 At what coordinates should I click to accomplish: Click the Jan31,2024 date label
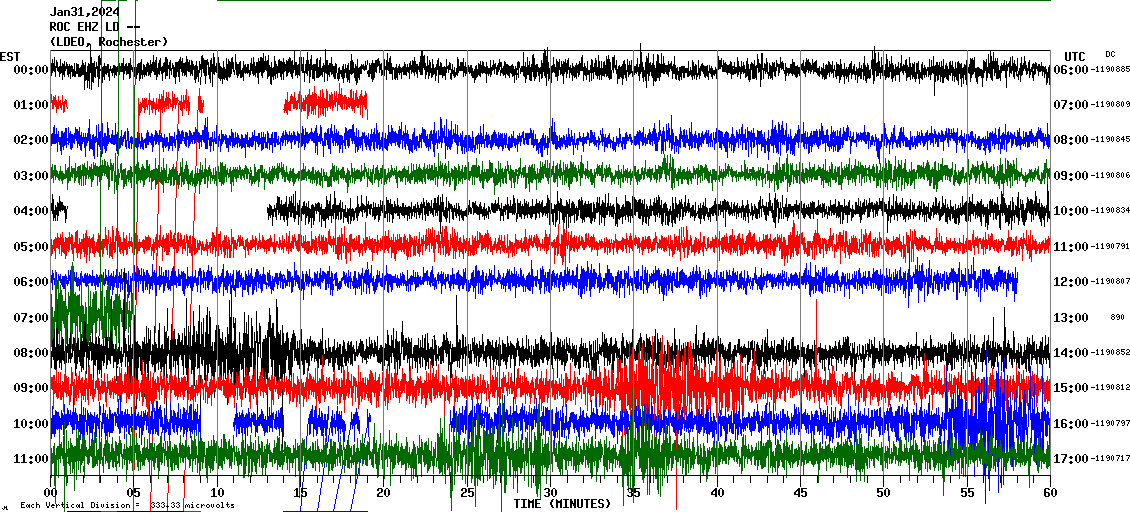[85, 12]
